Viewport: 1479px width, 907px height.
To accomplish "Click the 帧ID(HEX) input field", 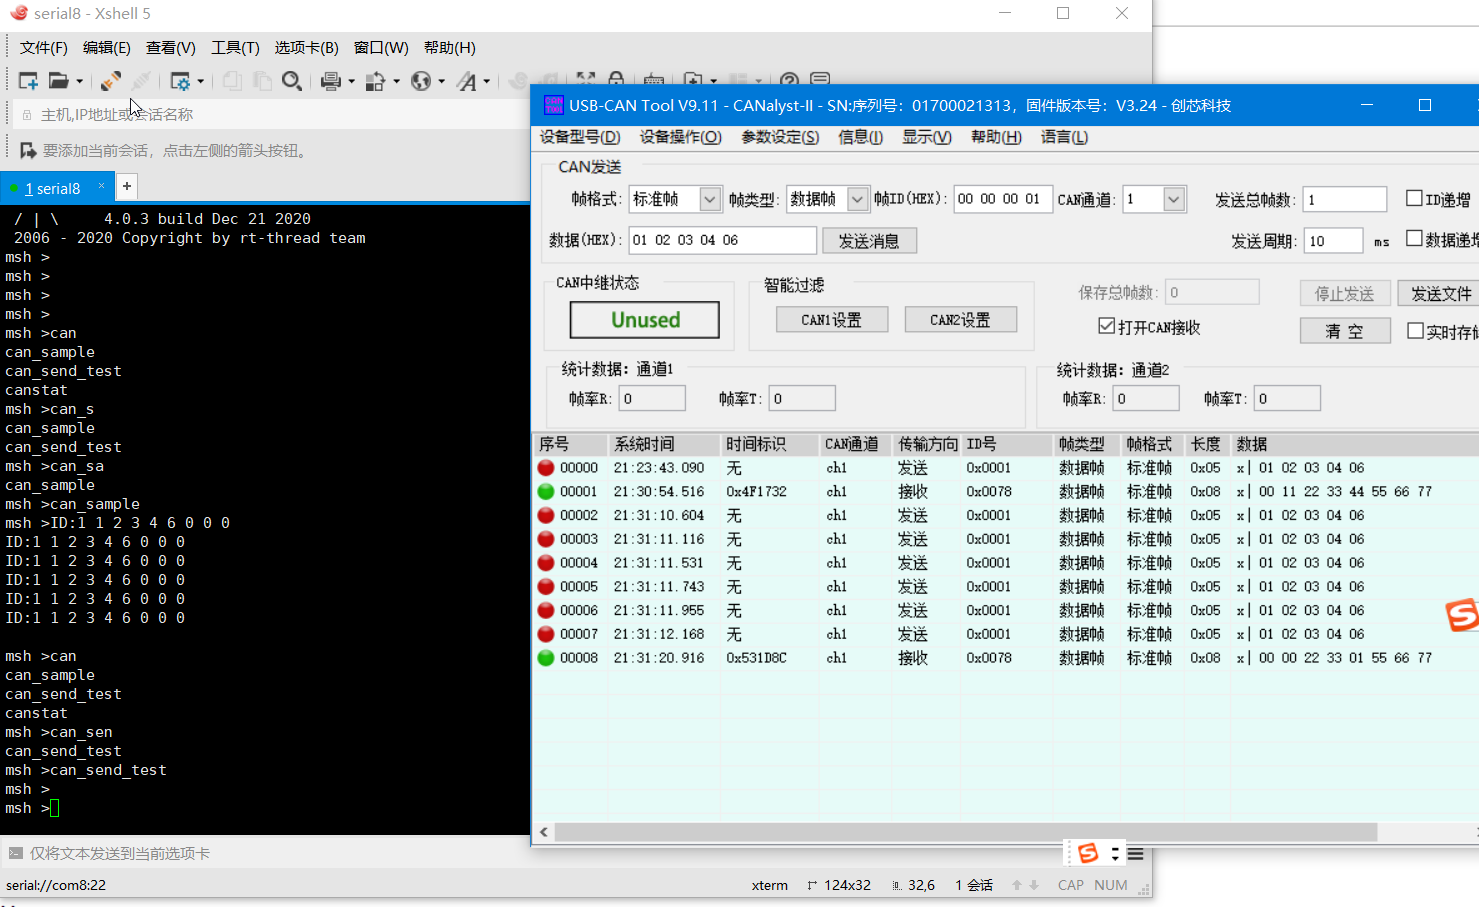I will pos(1003,199).
